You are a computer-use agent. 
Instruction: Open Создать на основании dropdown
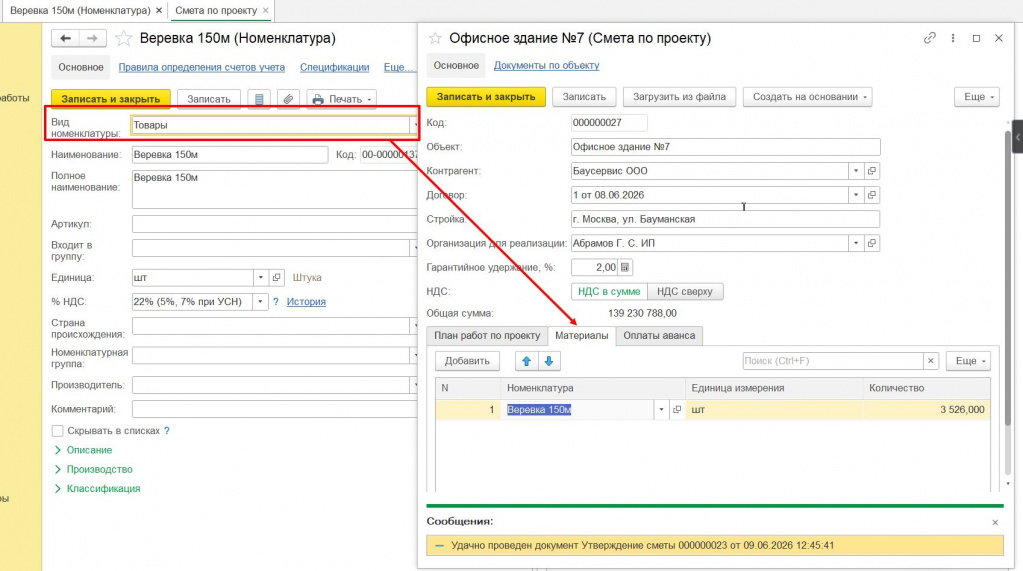809,97
